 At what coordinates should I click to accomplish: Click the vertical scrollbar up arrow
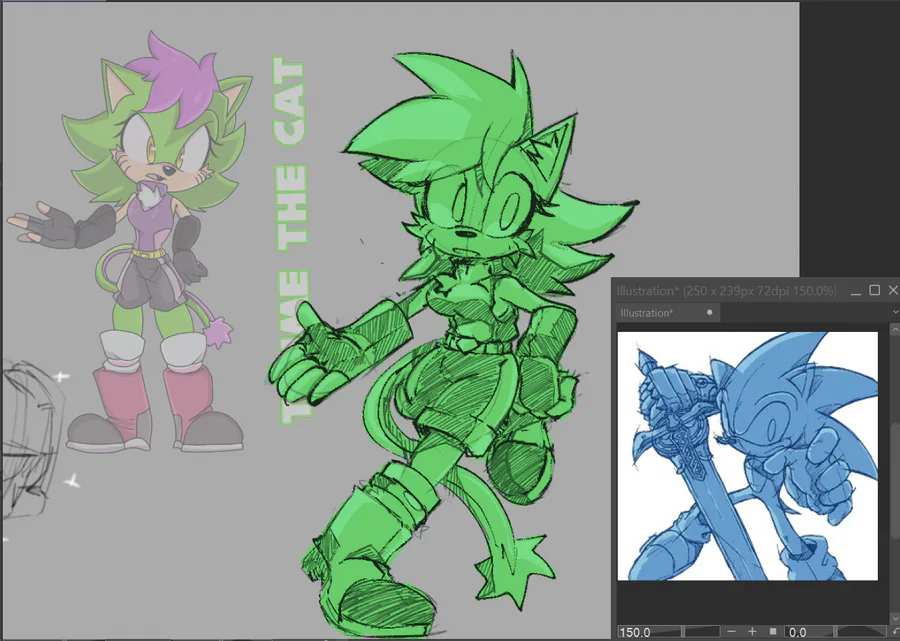tap(895, 329)
